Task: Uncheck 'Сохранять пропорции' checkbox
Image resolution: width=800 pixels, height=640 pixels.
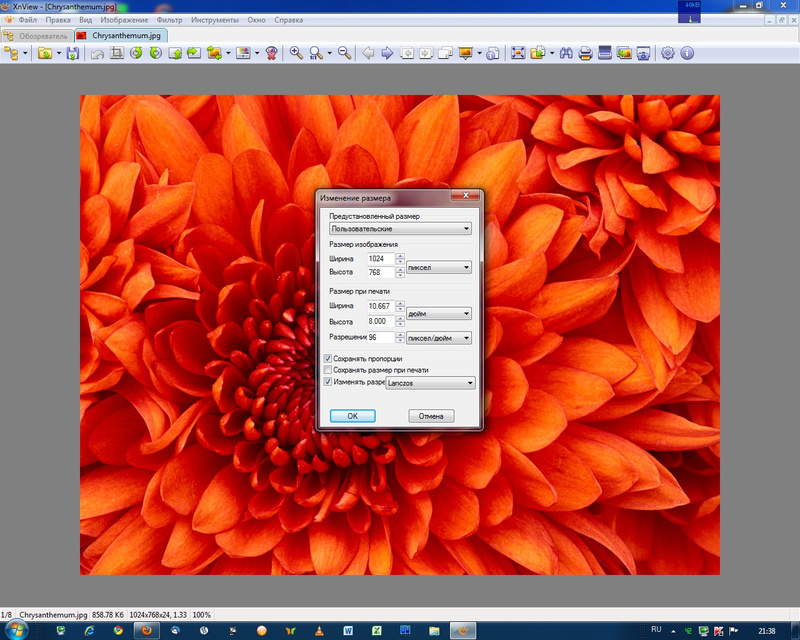Action: 328,358
